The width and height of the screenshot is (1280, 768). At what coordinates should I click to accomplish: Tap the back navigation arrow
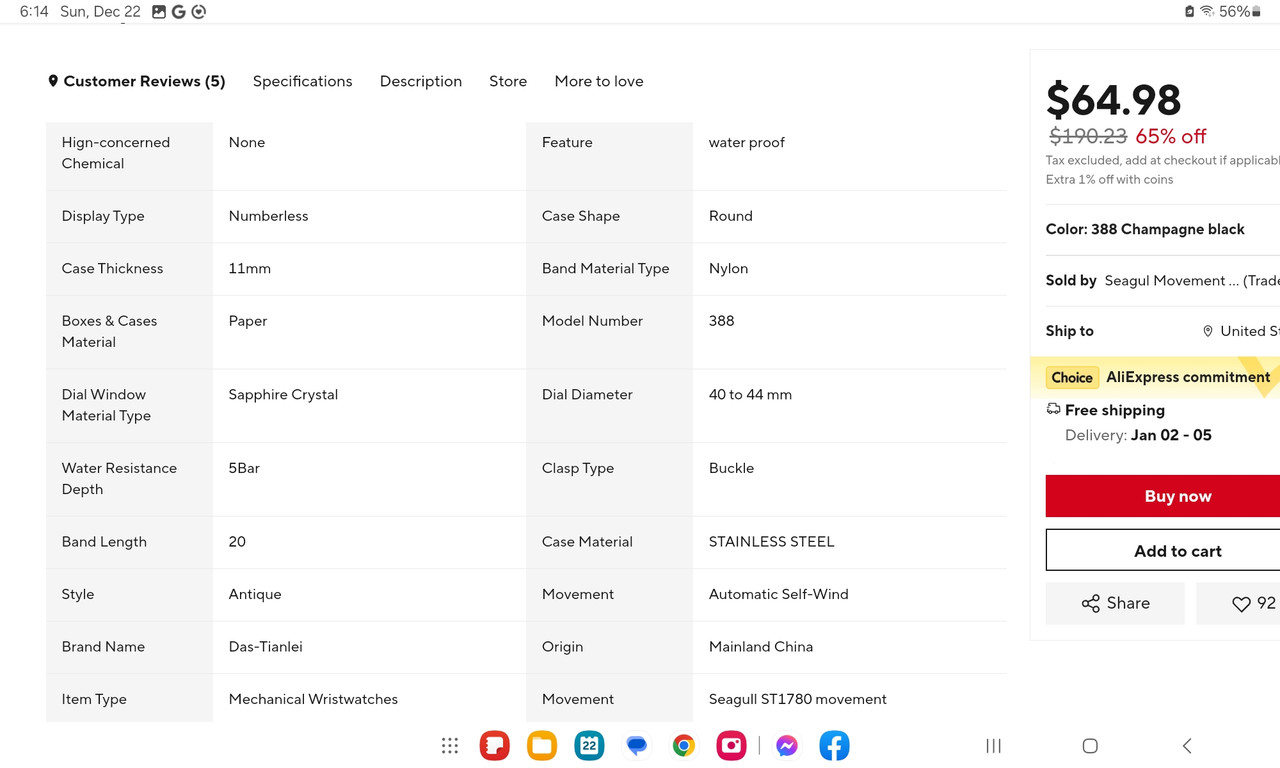tap(1187, 746)
